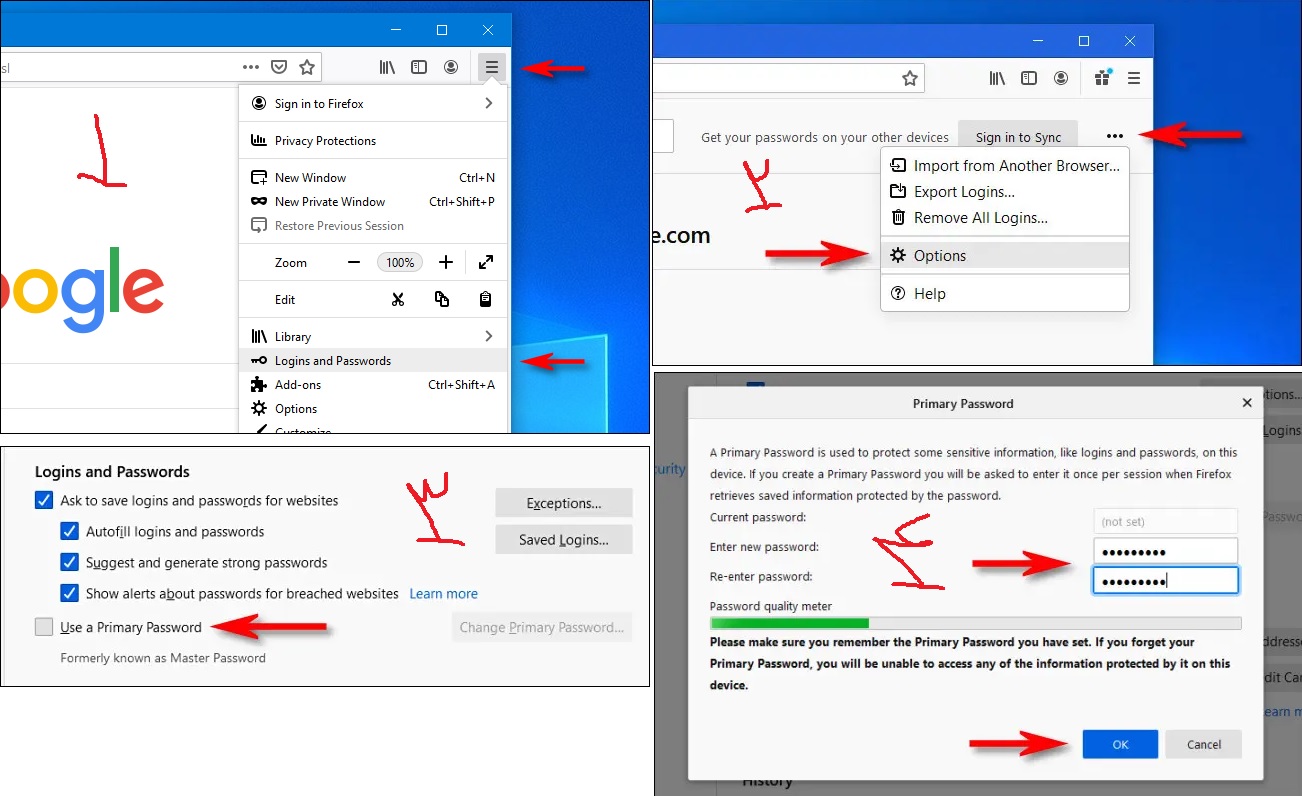Click the Google logo on the page
Screen dimensions: 1302x796
82,288
